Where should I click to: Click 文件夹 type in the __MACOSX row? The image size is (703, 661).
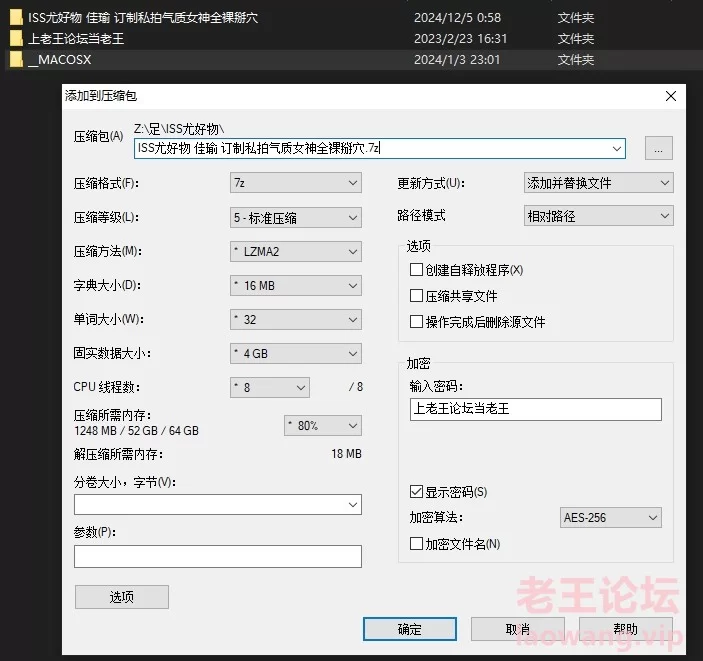[x=576, y=60]
